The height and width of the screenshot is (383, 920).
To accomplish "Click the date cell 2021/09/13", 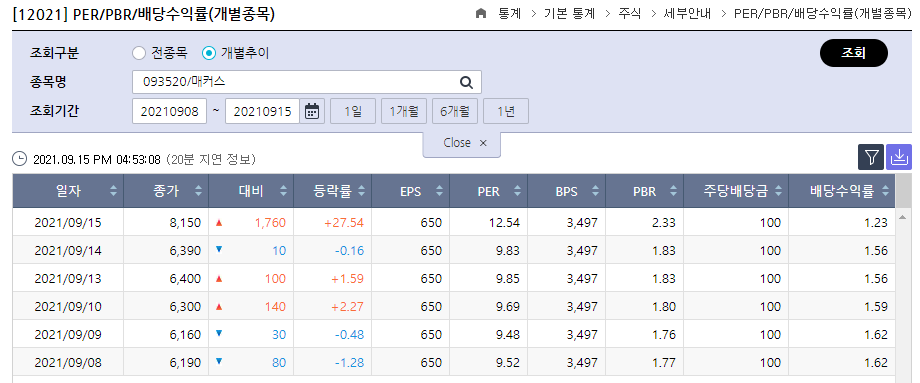I will coord(68,279).
